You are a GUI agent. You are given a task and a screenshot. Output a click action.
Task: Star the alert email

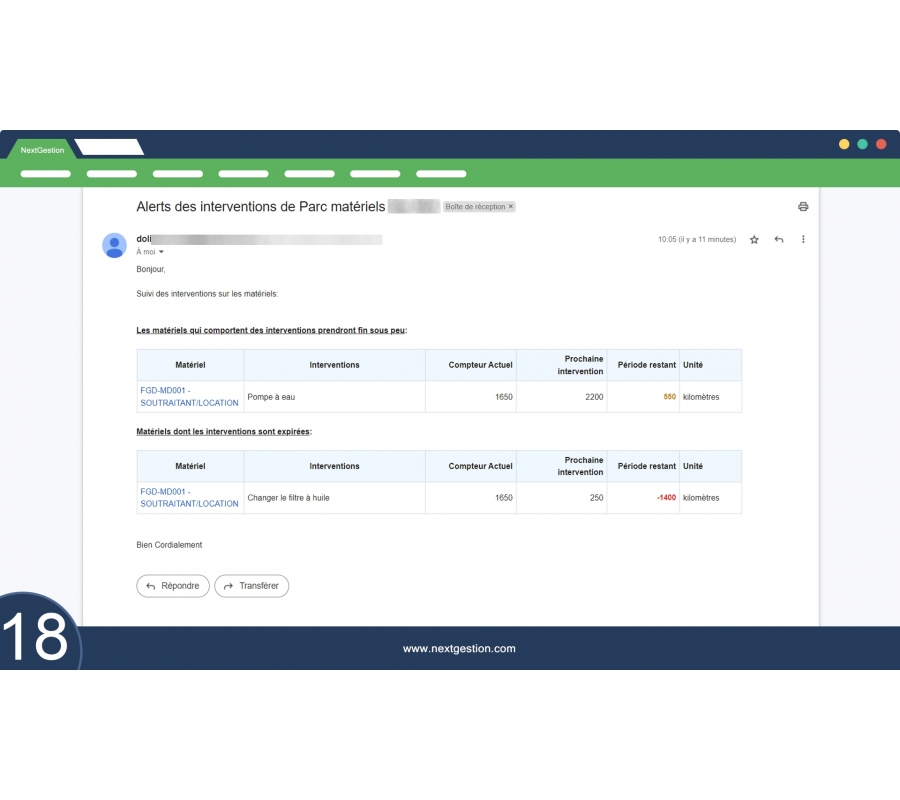[754, 240]
